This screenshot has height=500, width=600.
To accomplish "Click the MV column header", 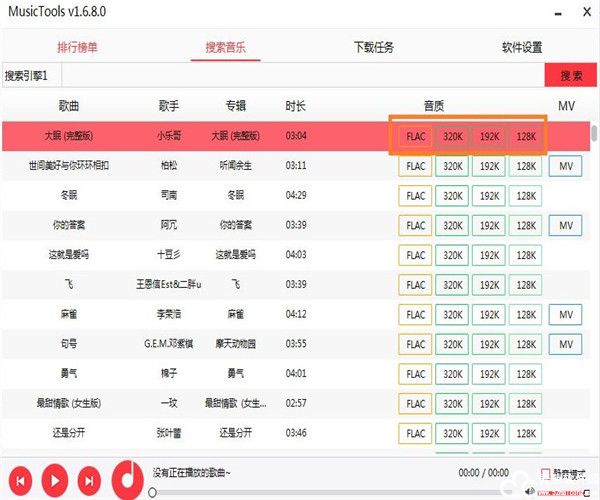I will click(x=566, y=106).
